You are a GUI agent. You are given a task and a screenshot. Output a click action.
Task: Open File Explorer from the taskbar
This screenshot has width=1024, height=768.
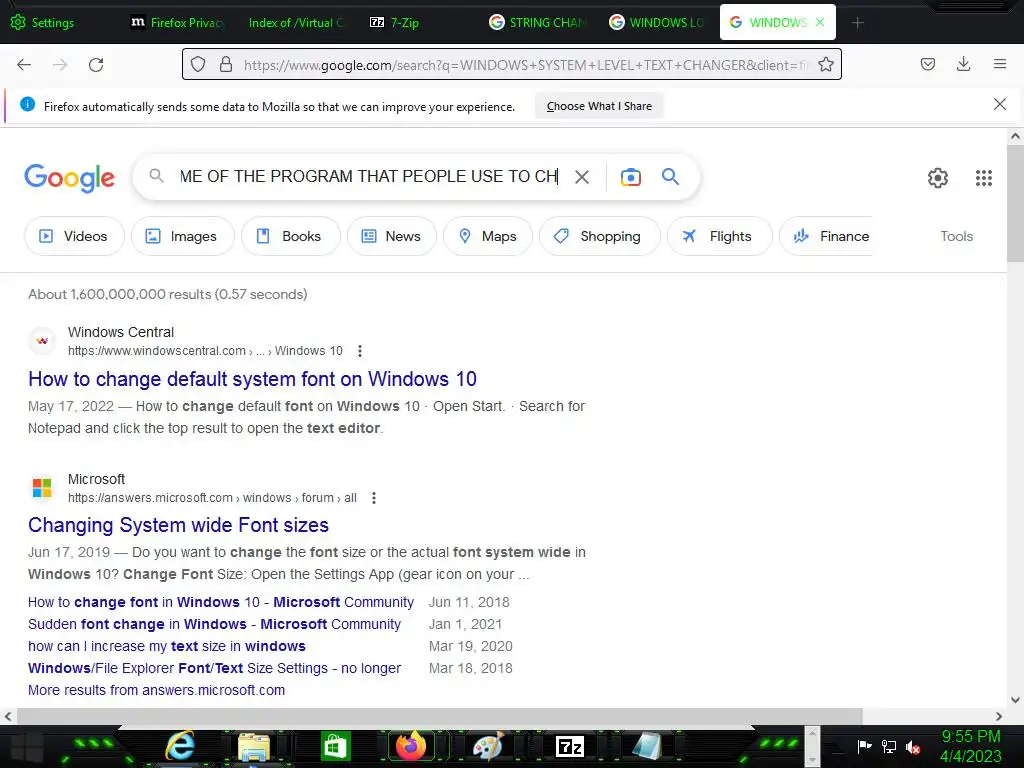click(254, 746)
